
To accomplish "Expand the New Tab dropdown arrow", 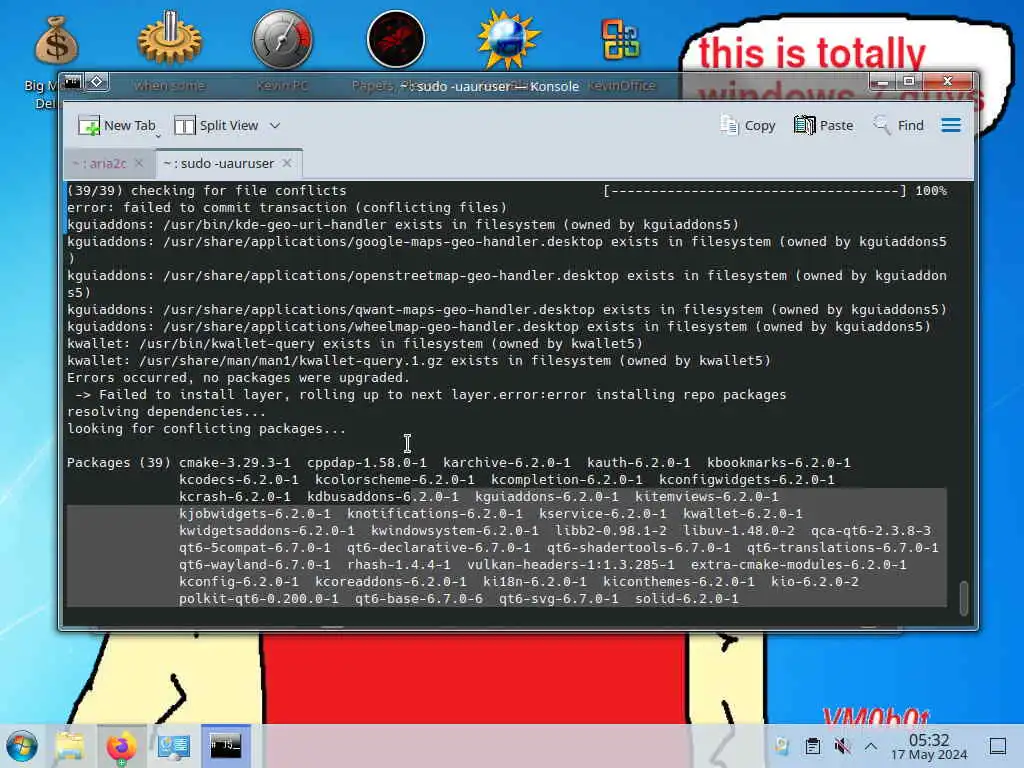I will pos(158,136).
